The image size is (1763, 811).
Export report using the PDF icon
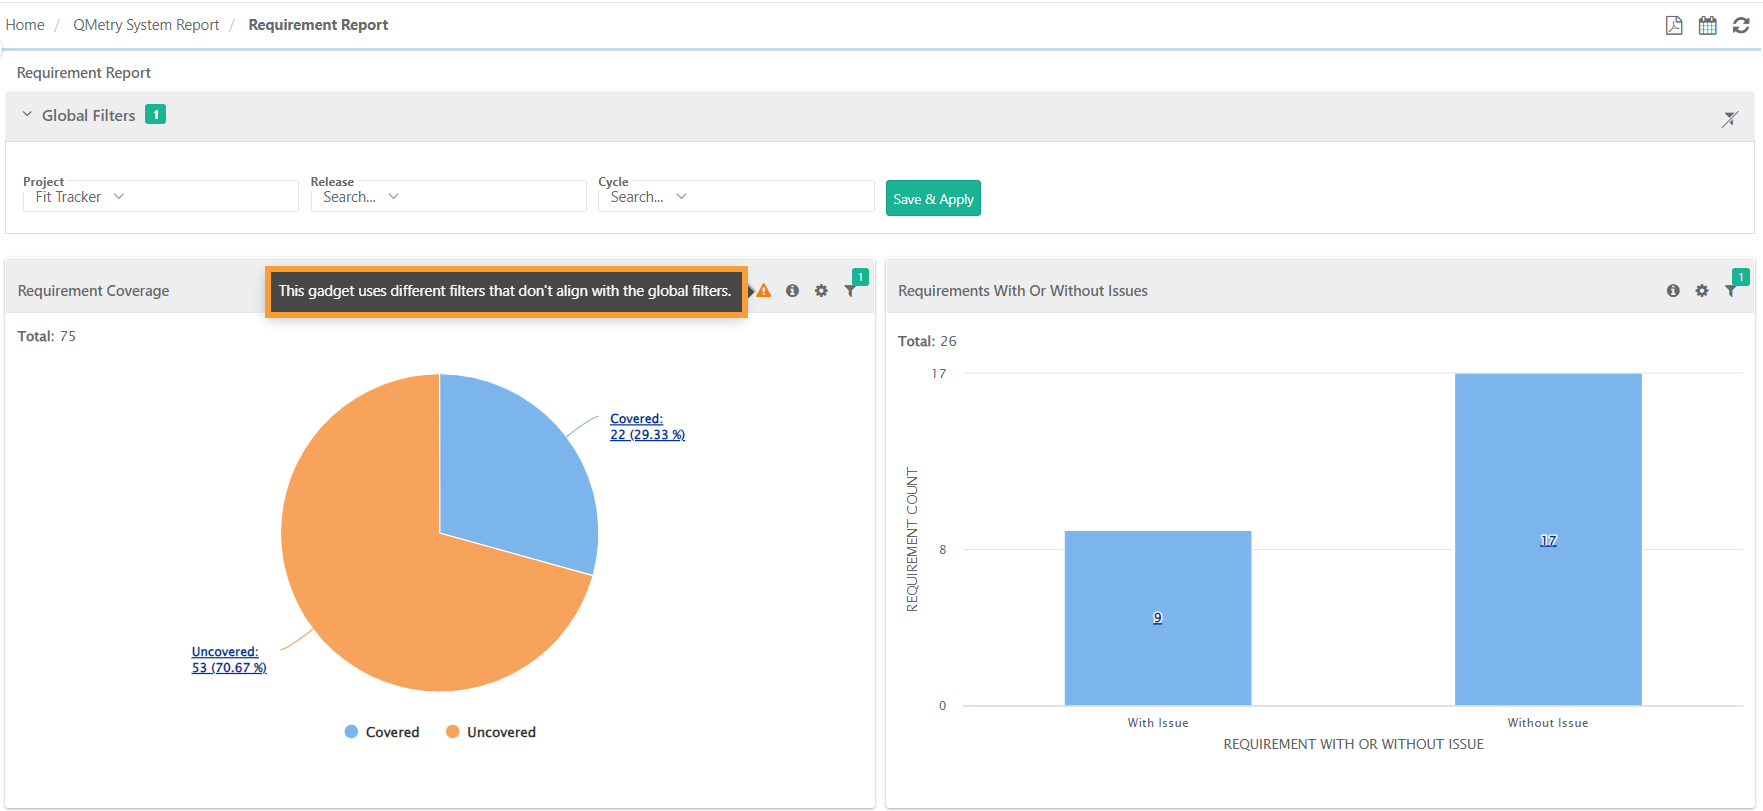click(1673, 25)
